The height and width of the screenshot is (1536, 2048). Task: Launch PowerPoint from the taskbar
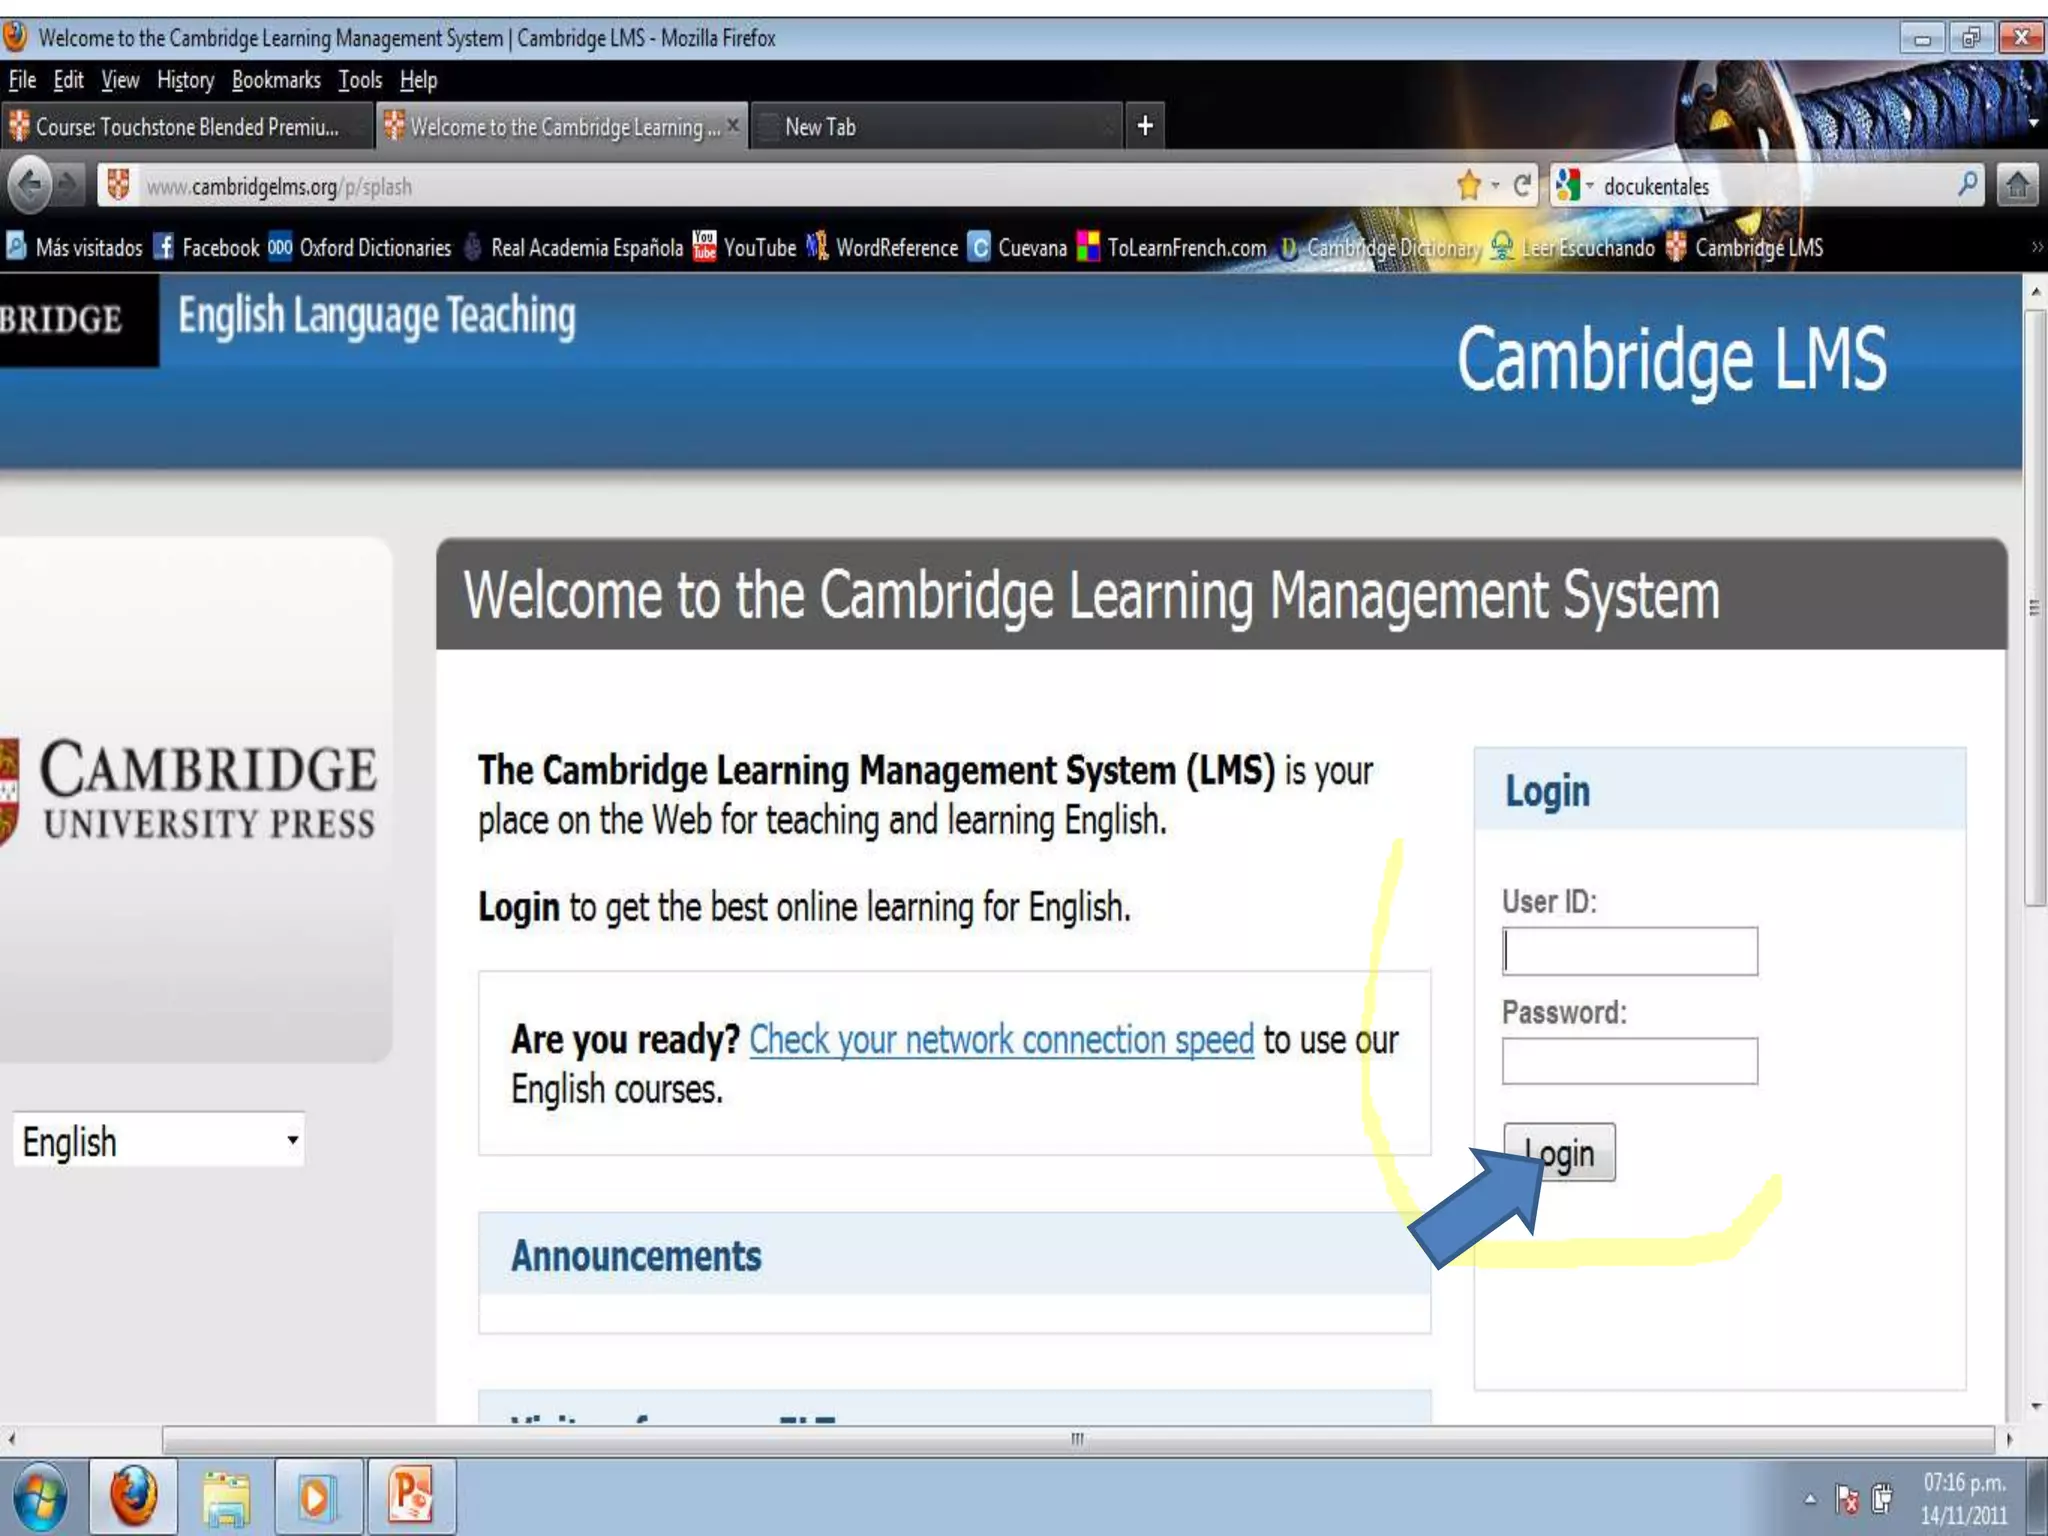[x=411, y=1496]
